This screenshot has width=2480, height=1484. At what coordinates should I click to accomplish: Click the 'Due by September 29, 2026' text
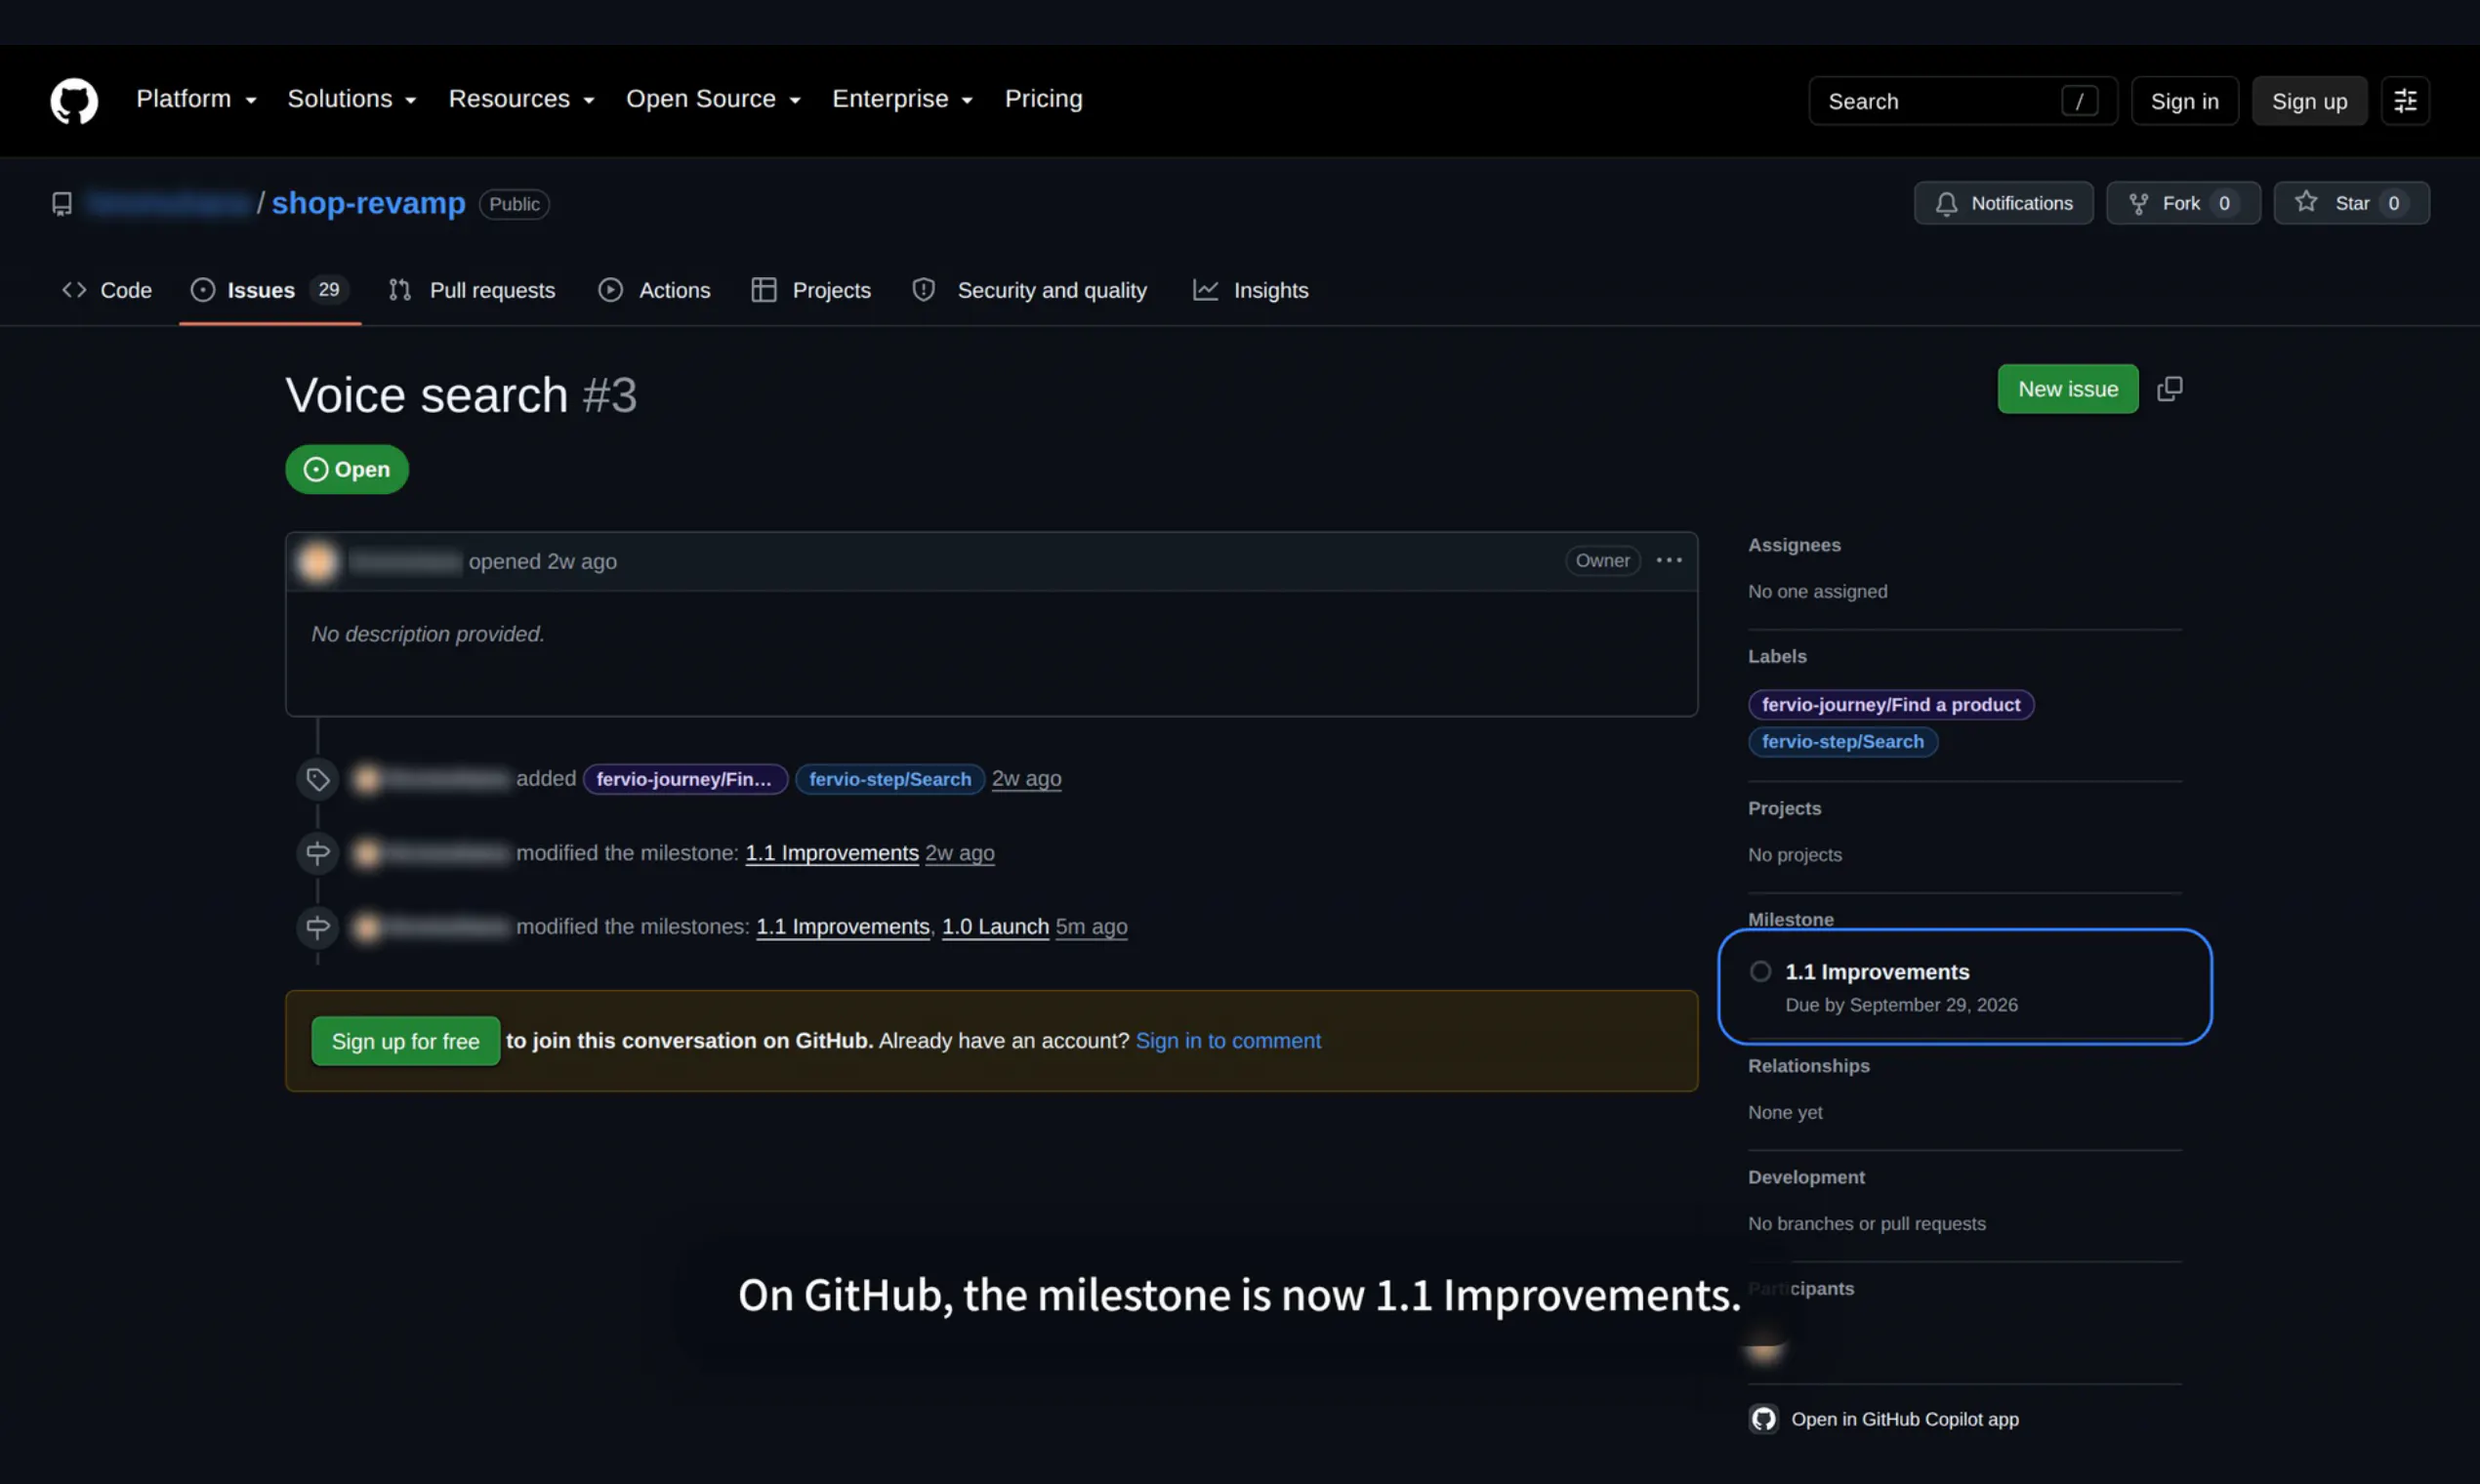(x=1902, y=1005)
